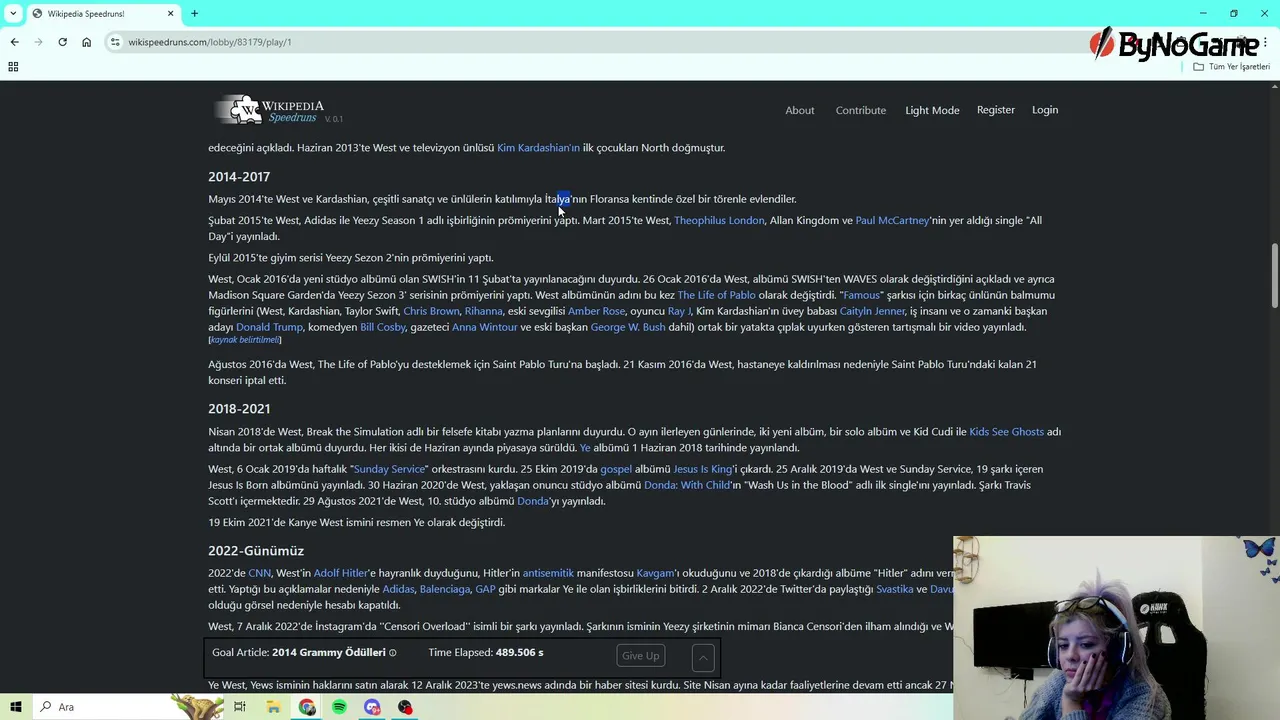This screenshot has height=720, width=1280.
Task: Expand the tab search dropdown
Action: pyautogui.click(x=13, y=13)
